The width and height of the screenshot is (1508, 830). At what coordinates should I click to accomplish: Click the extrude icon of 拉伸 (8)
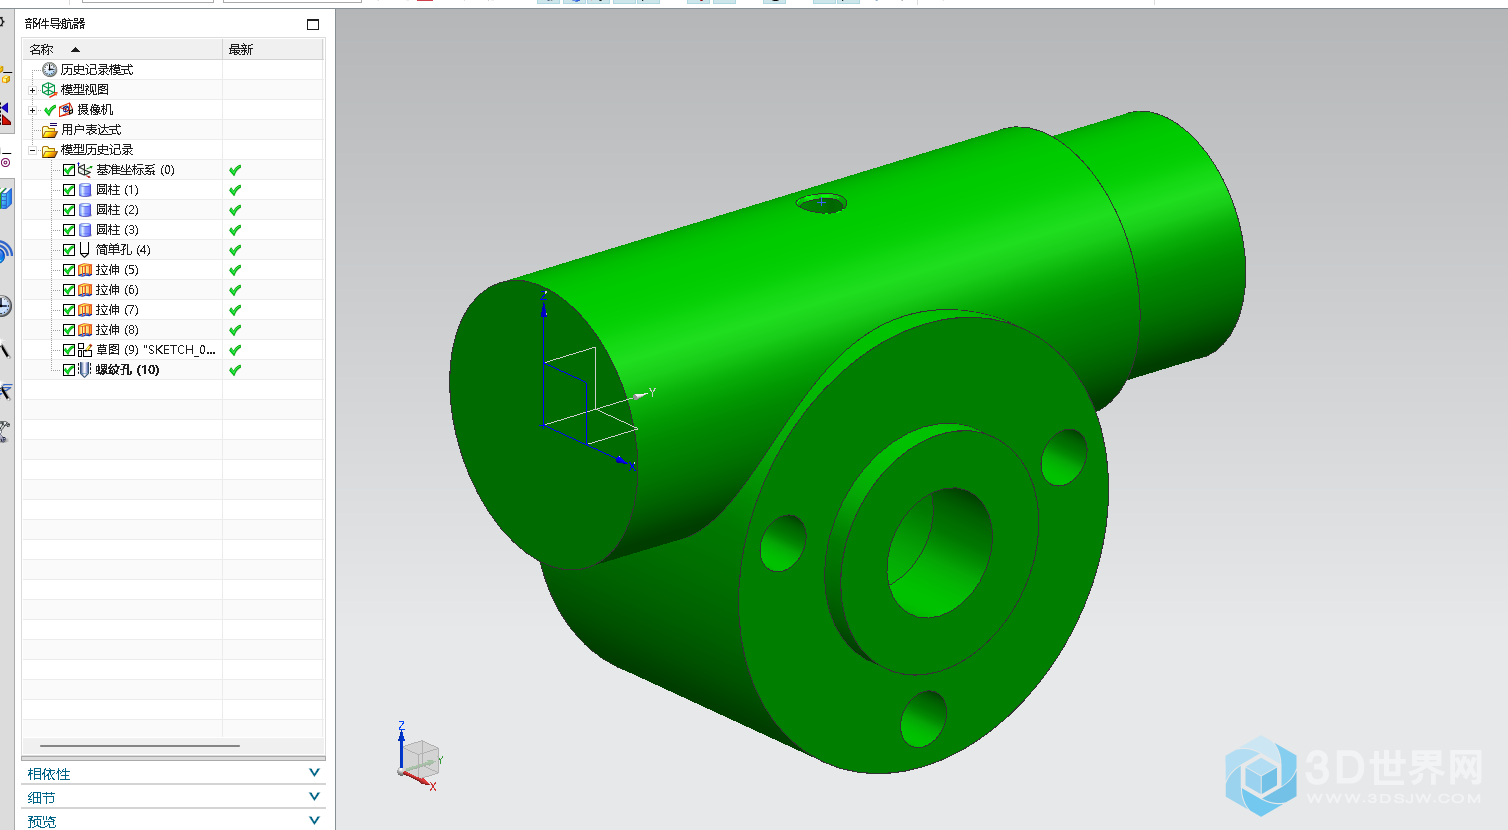pyautogui.click(x=85, y=330)
